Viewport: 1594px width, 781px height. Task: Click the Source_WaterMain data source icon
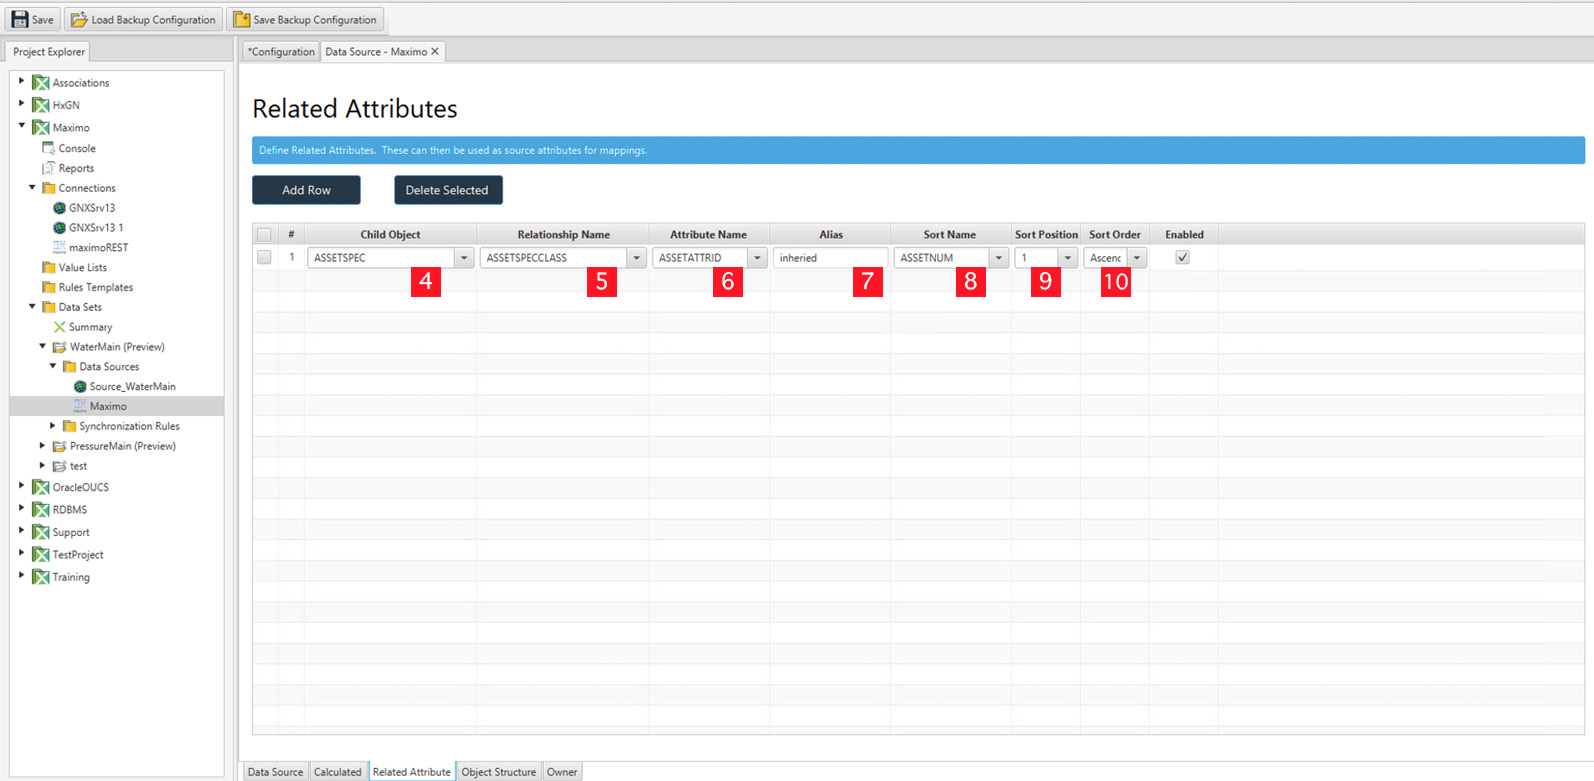80,386
